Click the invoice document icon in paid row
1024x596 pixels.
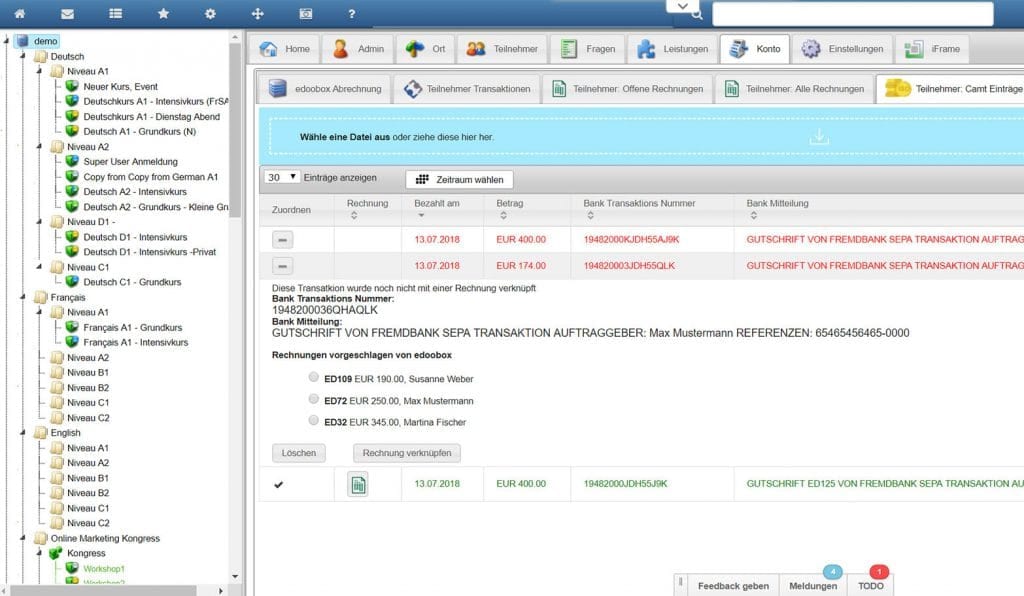pos(357,484)
